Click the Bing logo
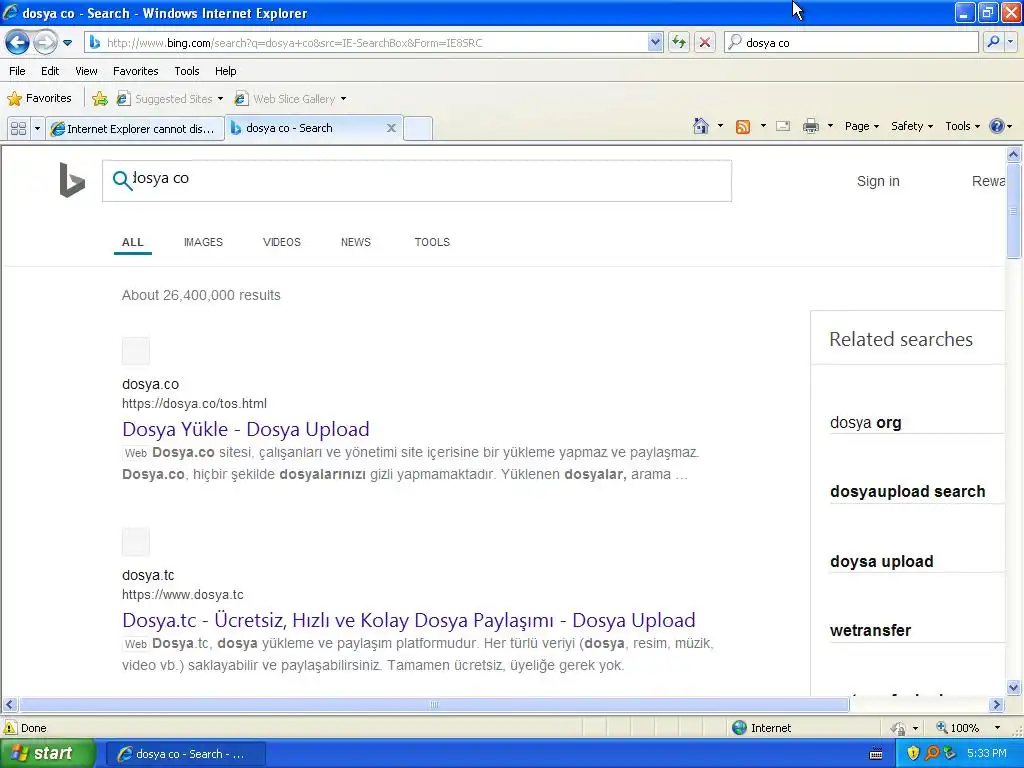Viewport: 1024px width, 768px height. [x=72, y=180]
